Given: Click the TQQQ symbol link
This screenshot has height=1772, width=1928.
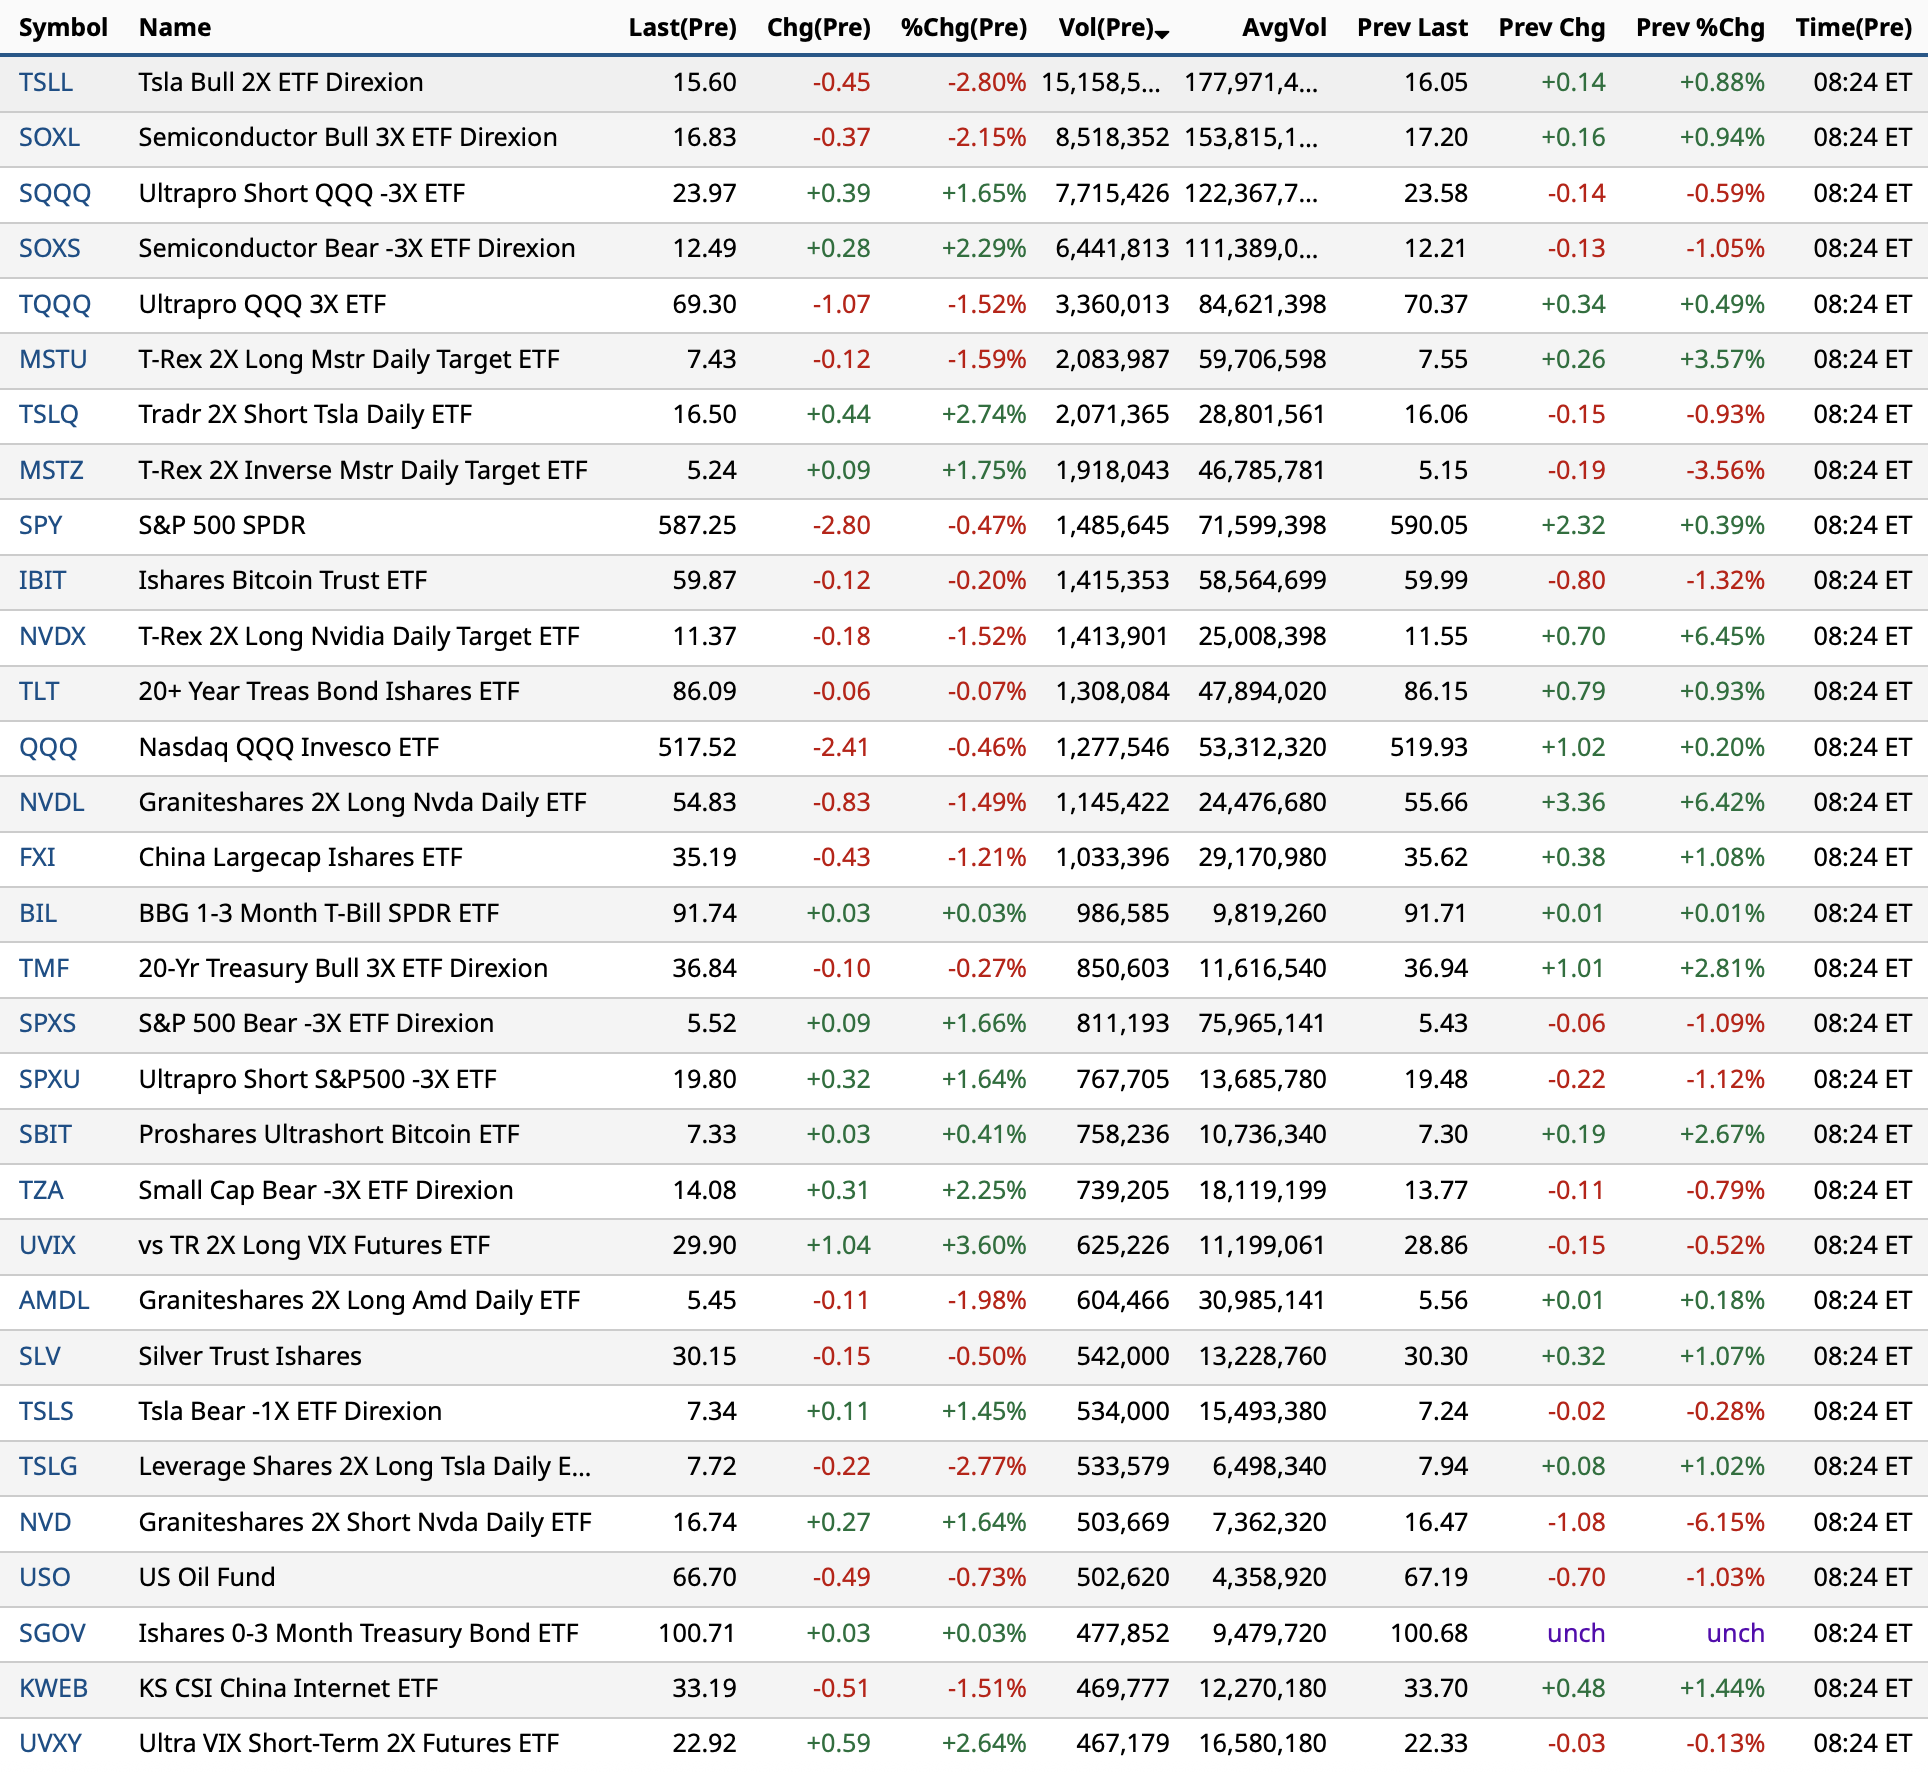Looking at the screenshot, I should [55, 304].
